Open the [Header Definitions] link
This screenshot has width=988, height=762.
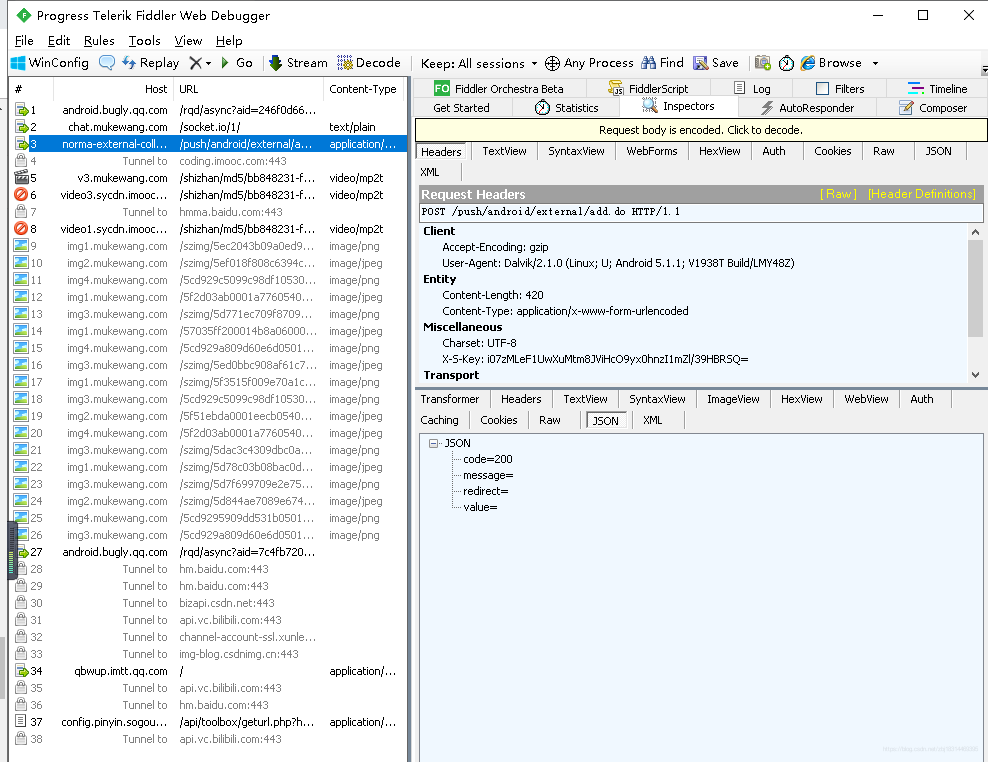coord(922,194)
